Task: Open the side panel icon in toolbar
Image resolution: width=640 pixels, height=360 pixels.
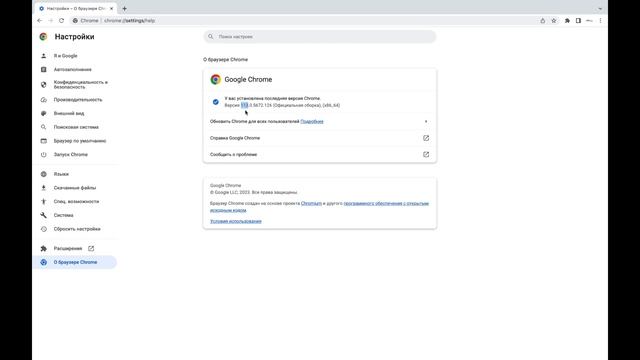Action: point(578,20)
